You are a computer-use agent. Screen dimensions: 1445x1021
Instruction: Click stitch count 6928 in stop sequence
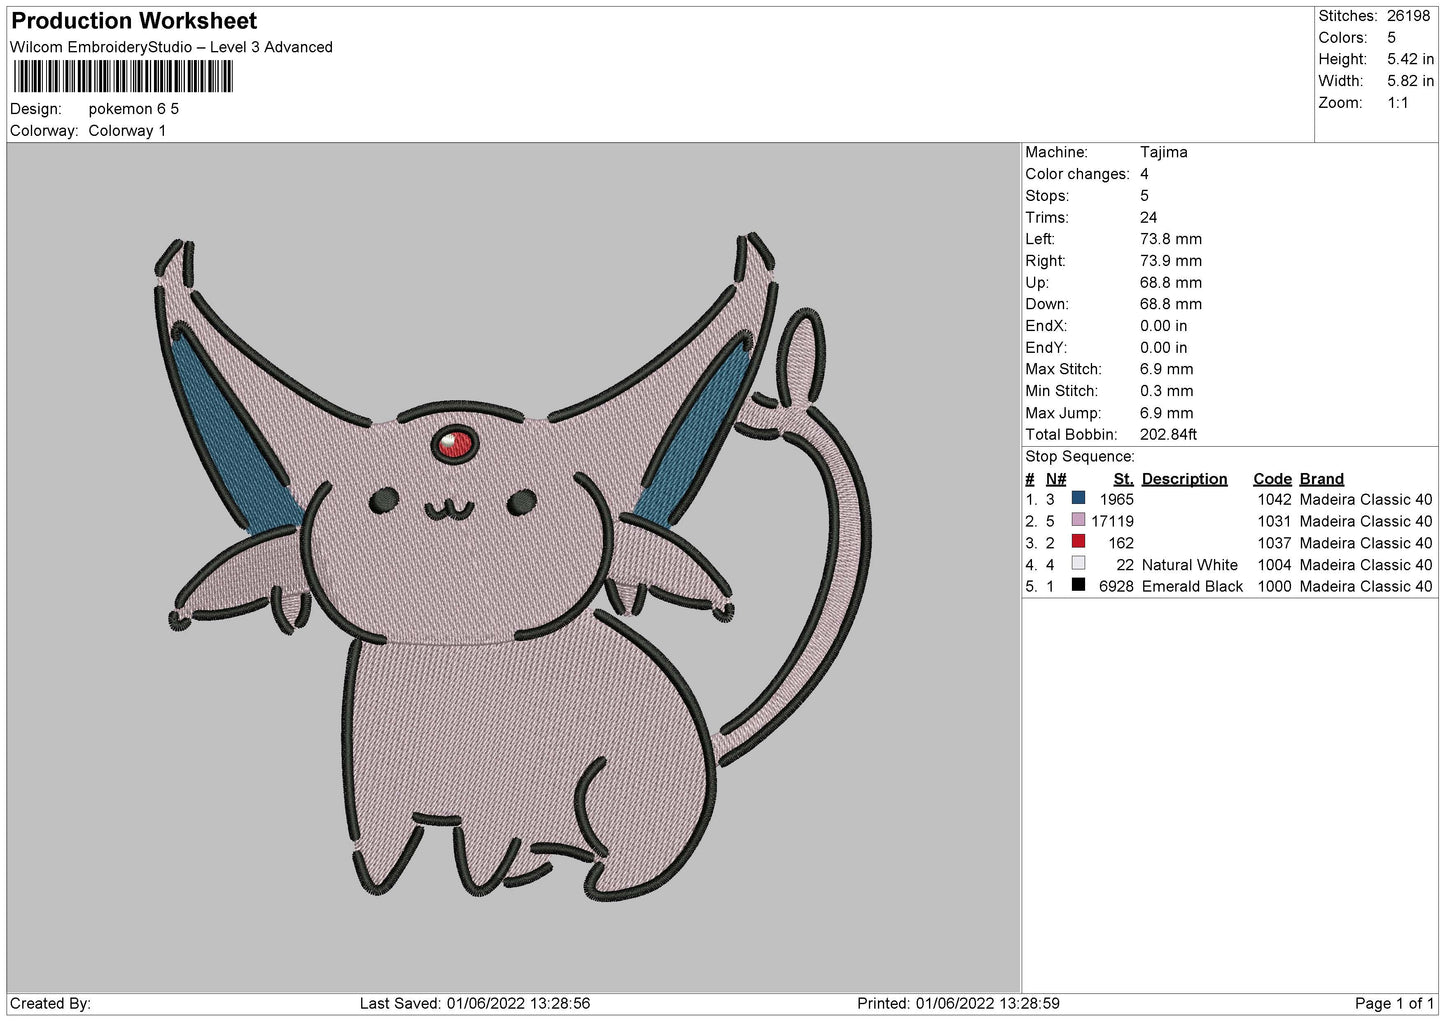click(x=1116, y=586)
